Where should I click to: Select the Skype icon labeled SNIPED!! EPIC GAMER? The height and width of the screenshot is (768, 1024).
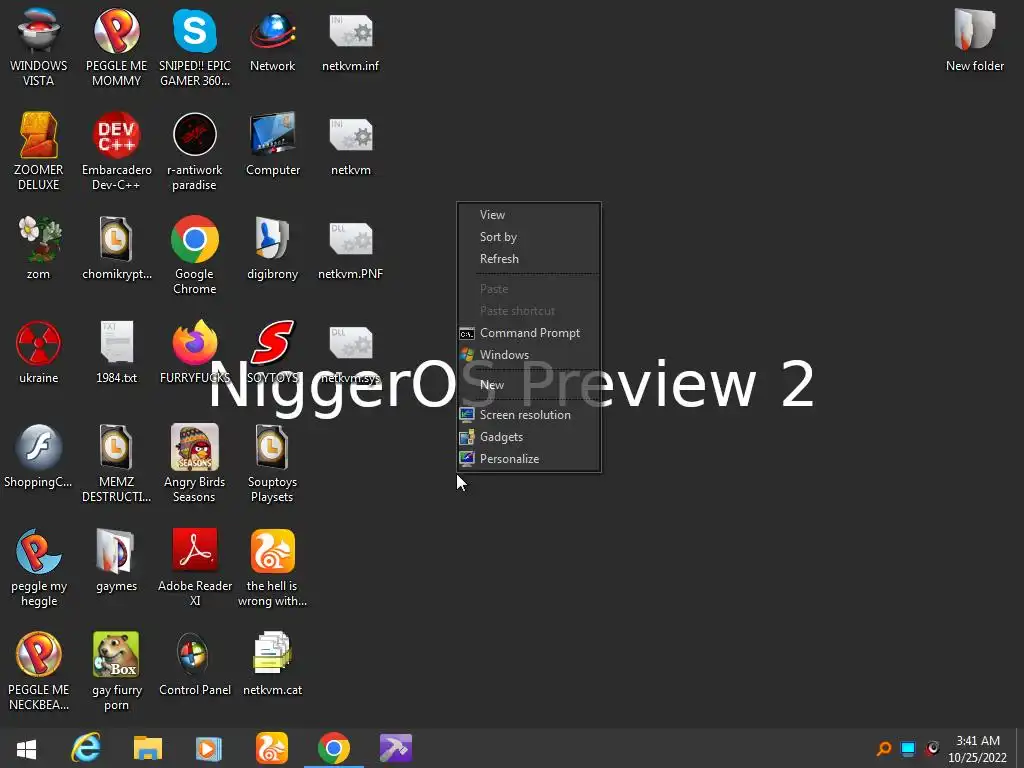click(x=195, y=47)
